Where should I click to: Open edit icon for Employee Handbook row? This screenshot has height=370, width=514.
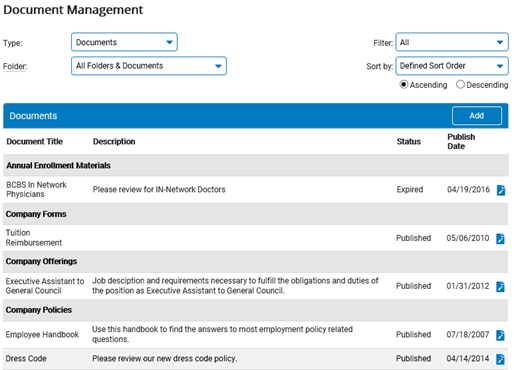pos(500,335)
